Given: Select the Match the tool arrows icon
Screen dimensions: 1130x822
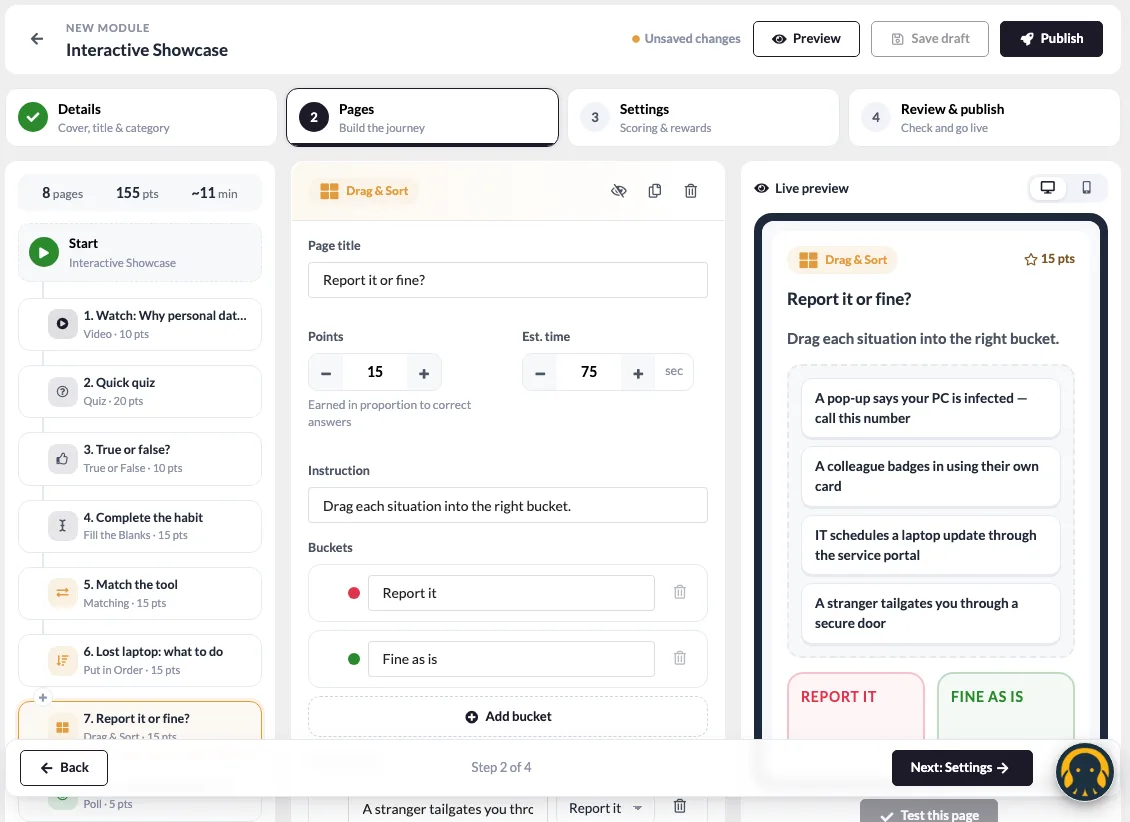Looking at the screenshot, I should [63, 593].
